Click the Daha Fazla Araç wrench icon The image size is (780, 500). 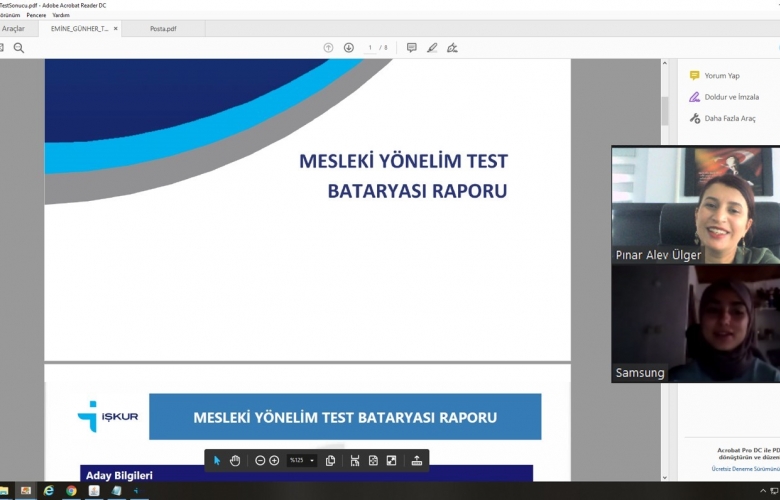(x=694, y=118)
